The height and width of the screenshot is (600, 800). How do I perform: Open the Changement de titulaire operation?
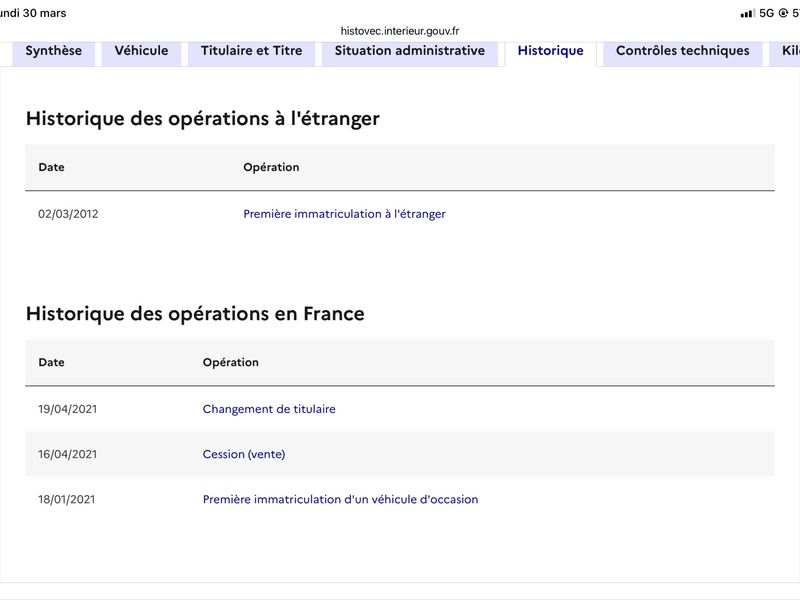pyautogui.click(x=269, y=409)
